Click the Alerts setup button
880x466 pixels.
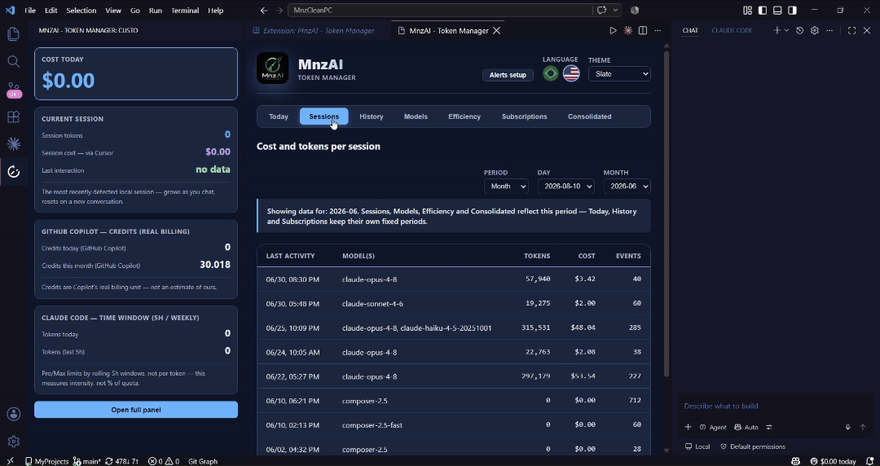[x=507, y=75]
